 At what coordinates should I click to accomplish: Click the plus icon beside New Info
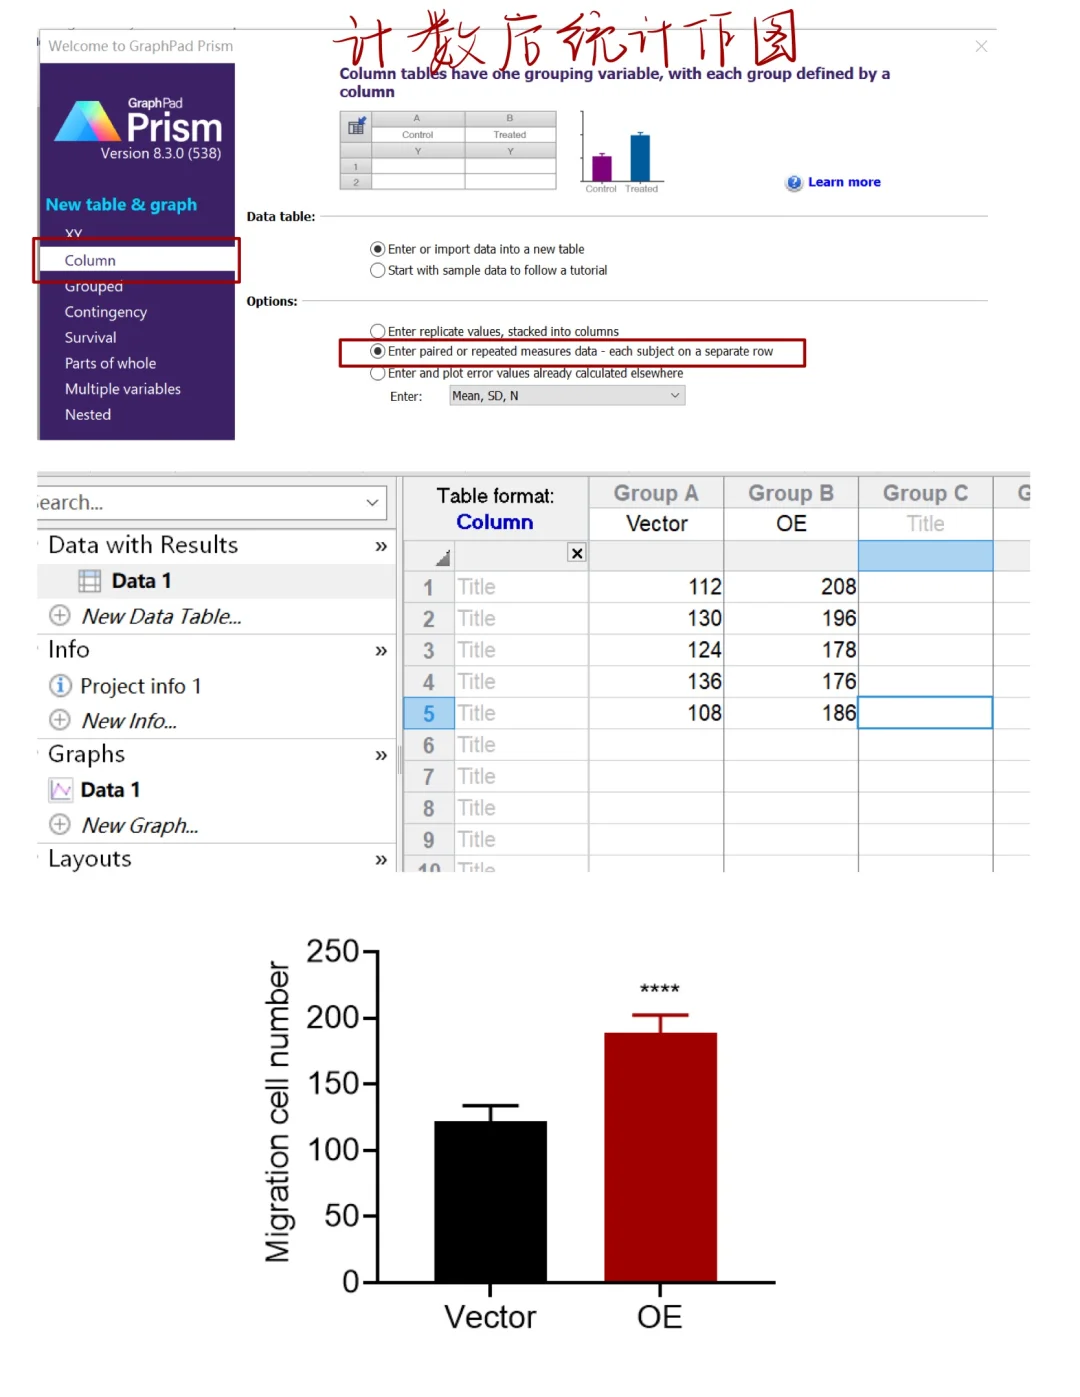pyautogui.click(x=60, y=720)
